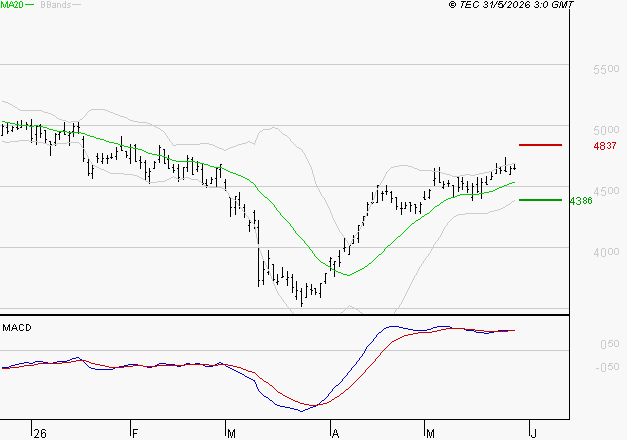This screenshot has height=440, width=627.
Task: Click the 050 MACD axis label
Action: tap(610, 344)
